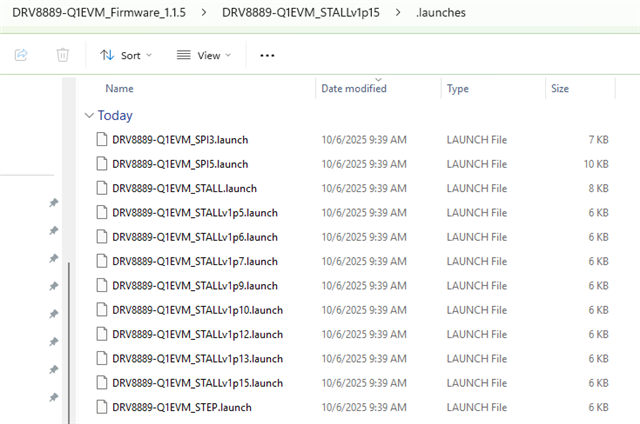This screenshot has width=640, height=424.
Task: Click file icon of DRV8889-Q1EVM_STALLv1p10.launch
Action: tap(102, 310)
